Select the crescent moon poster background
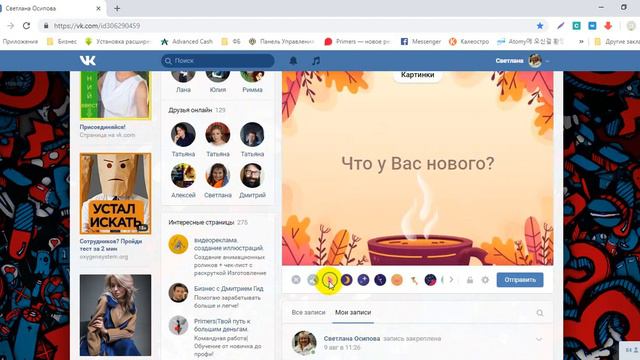 pos(347,280)
